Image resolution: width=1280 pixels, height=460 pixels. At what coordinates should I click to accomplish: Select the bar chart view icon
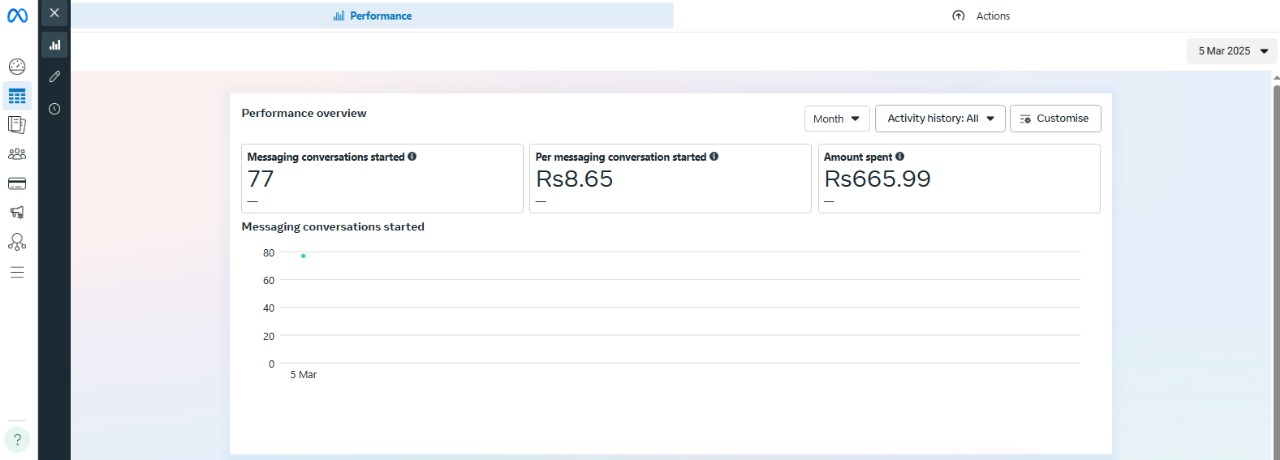(x=54, y=45)
